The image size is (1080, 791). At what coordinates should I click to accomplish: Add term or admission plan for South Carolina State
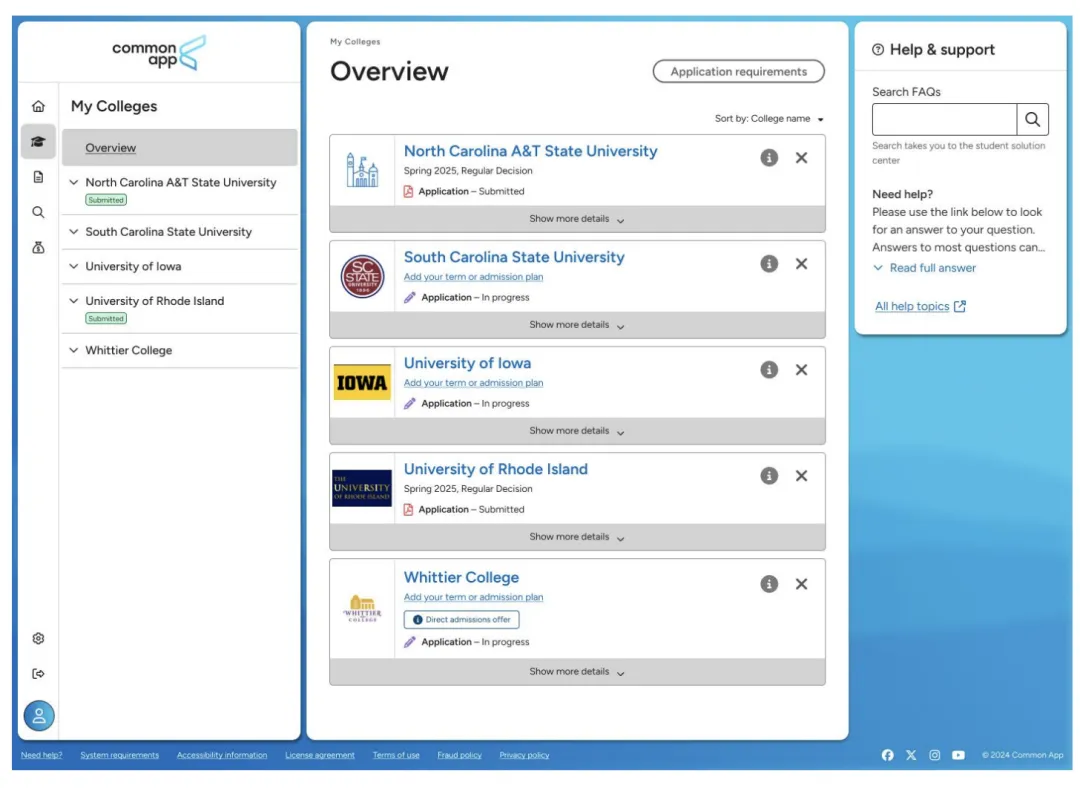click(473, 277)
